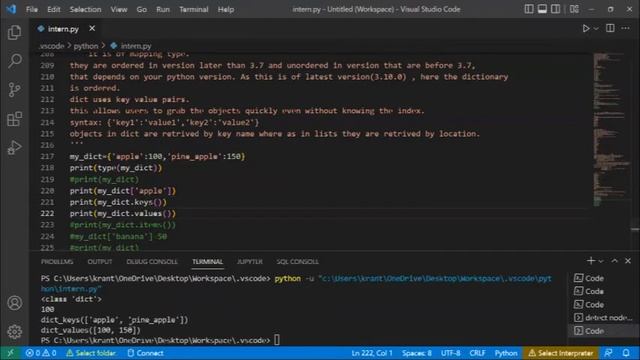640x360 pixels.
Task: Open the Extensions view
Action: pyautogui.click(x=14, y=119)
